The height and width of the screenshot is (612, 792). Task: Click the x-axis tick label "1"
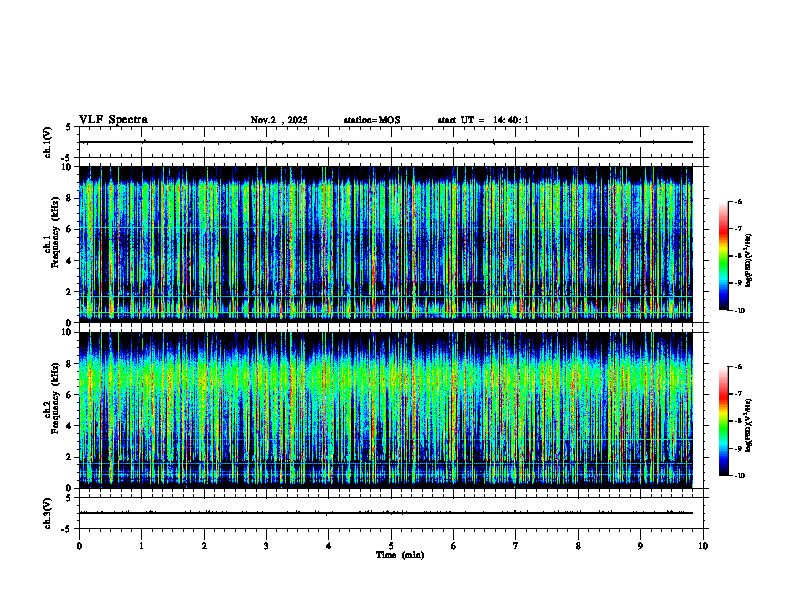[x=141, y=546]
